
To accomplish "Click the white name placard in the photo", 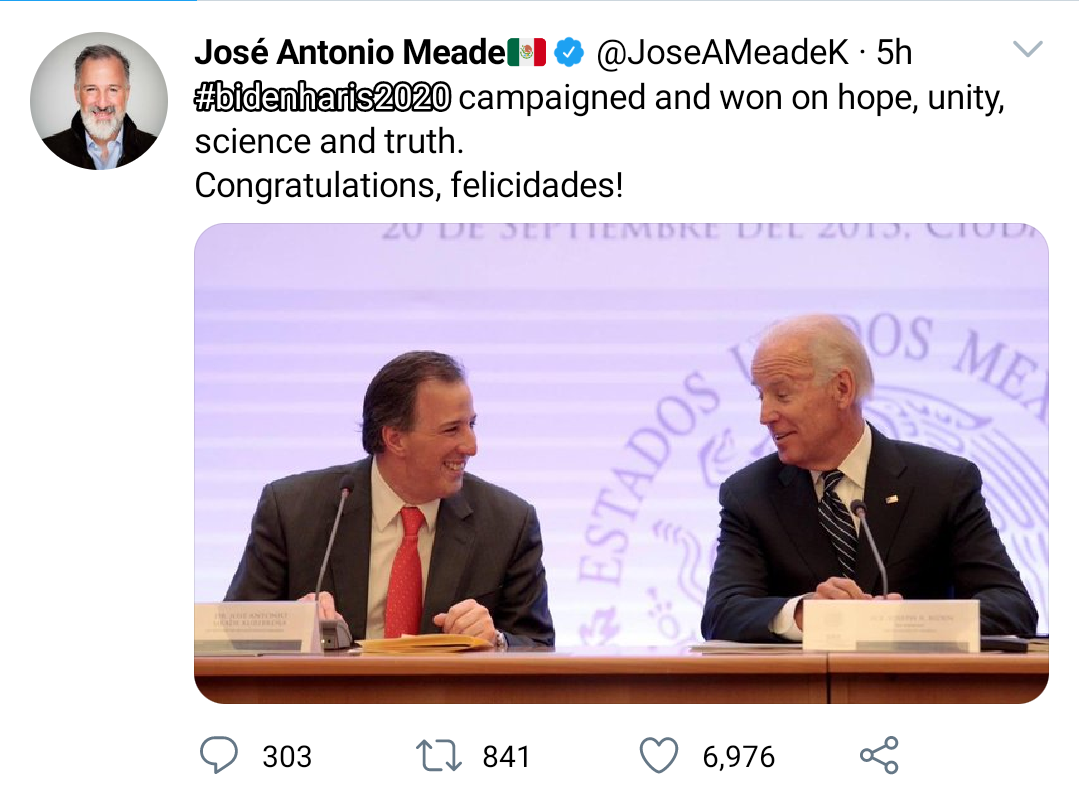I will [x=890, y=626].
